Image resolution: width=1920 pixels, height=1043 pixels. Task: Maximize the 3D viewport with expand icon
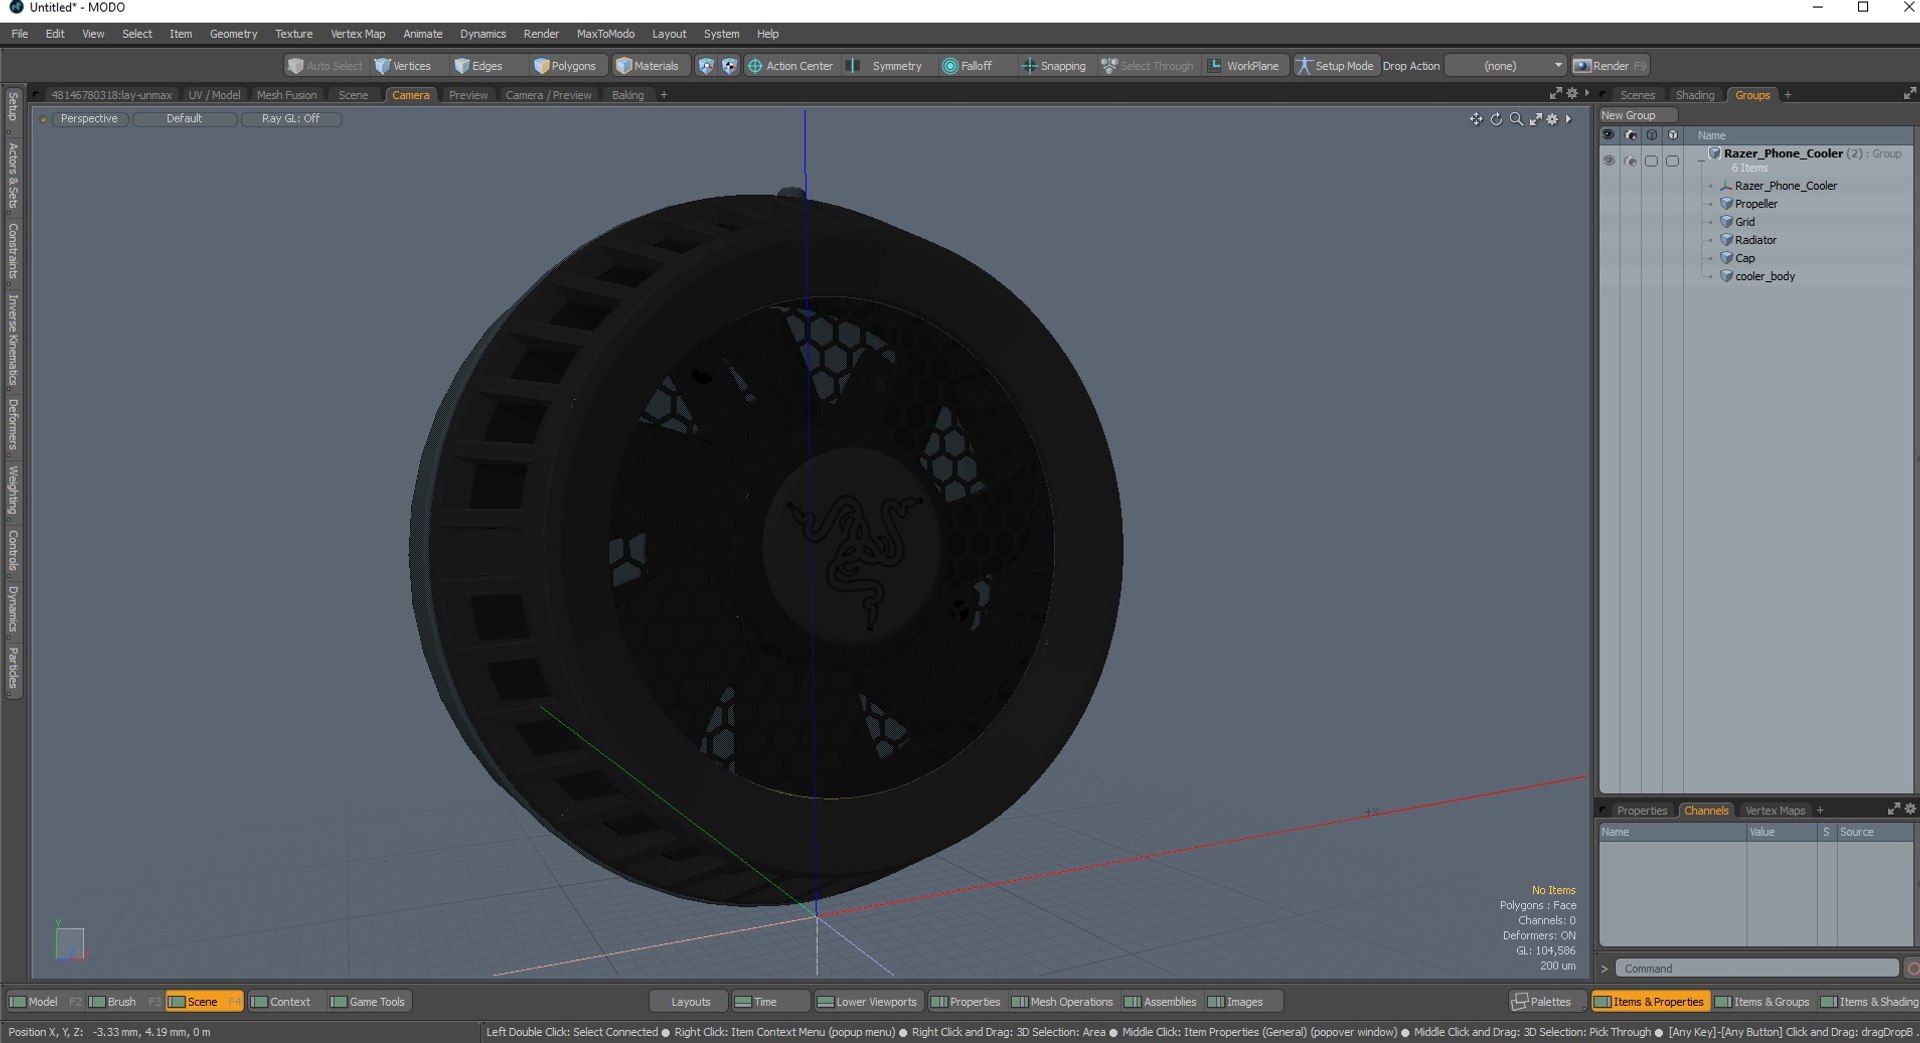pyautogui.click(x=1535, y=119)
